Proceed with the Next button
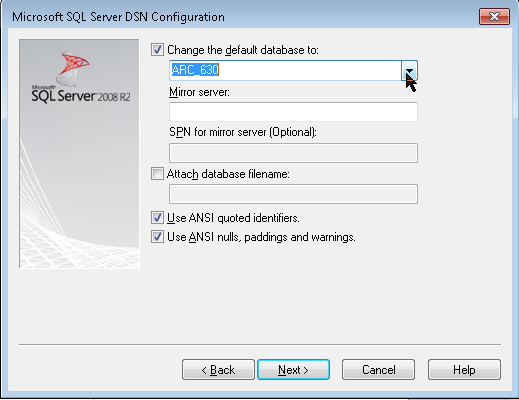The width and height of the screenshot is (519, 400). click(294, 369)
